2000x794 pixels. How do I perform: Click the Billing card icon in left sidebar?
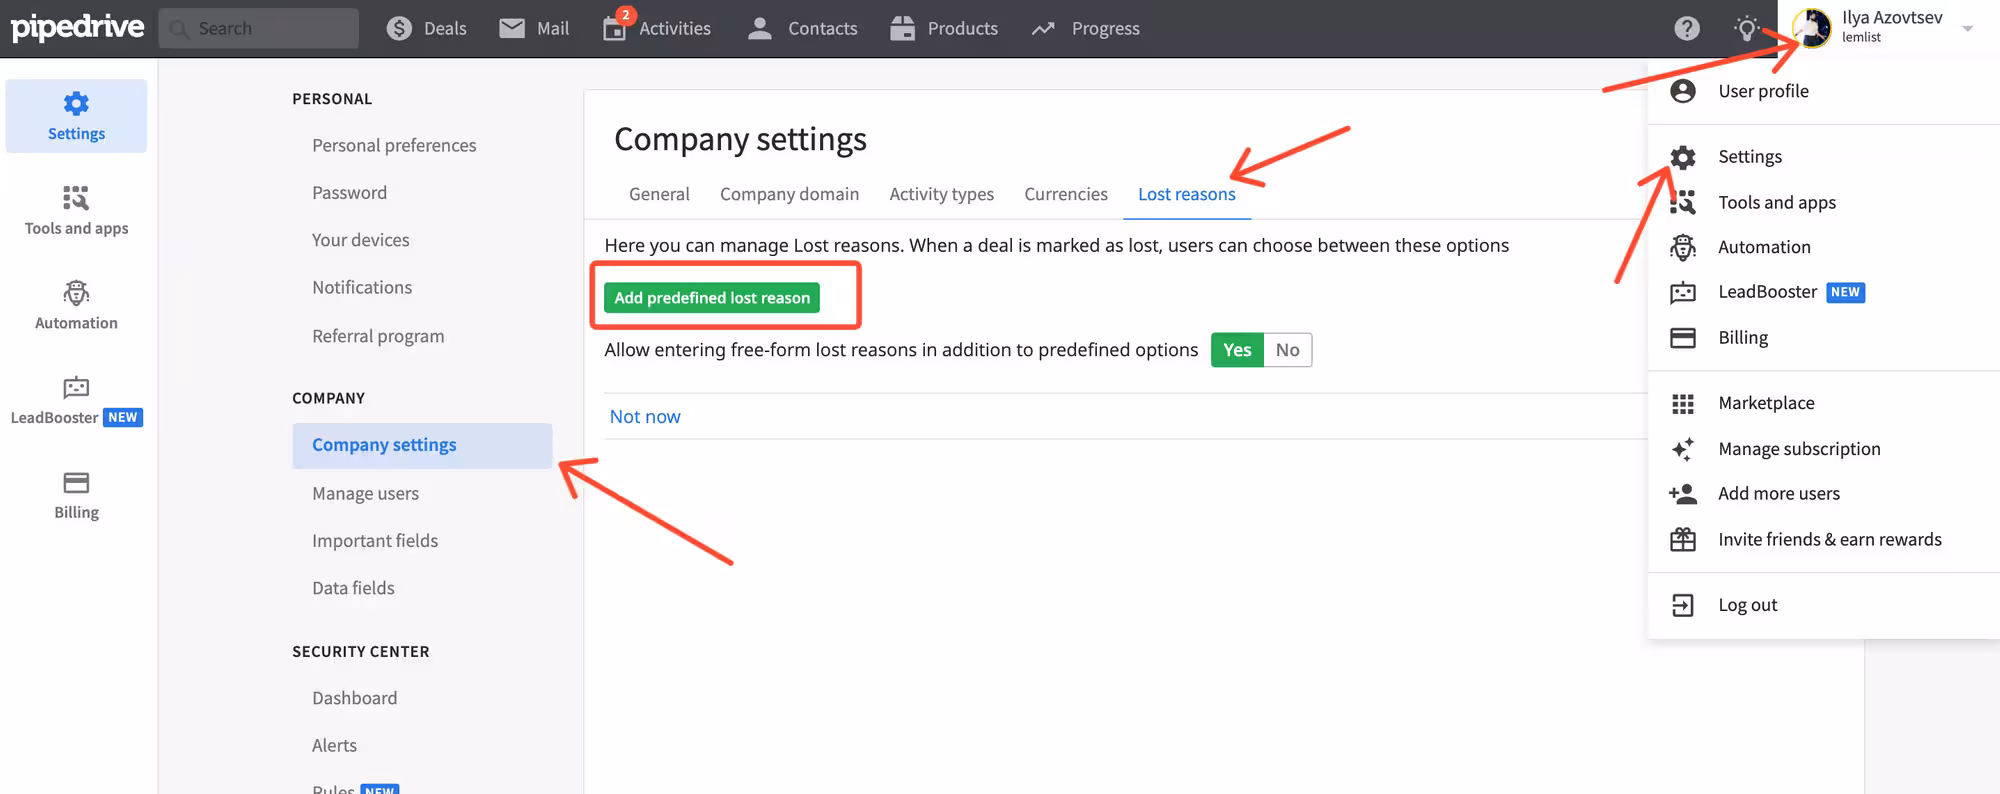pyautogui.click(x=76, y=483)
